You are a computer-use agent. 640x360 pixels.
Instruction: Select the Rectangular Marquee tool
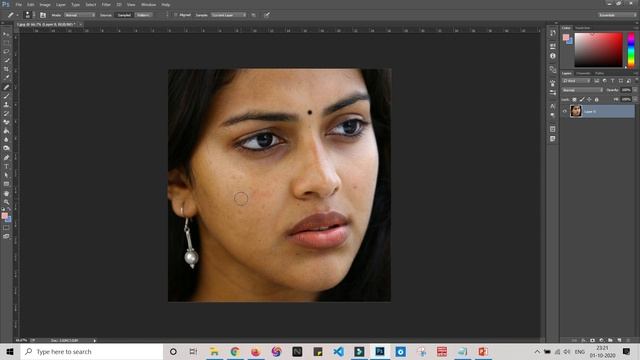(6, 43)
